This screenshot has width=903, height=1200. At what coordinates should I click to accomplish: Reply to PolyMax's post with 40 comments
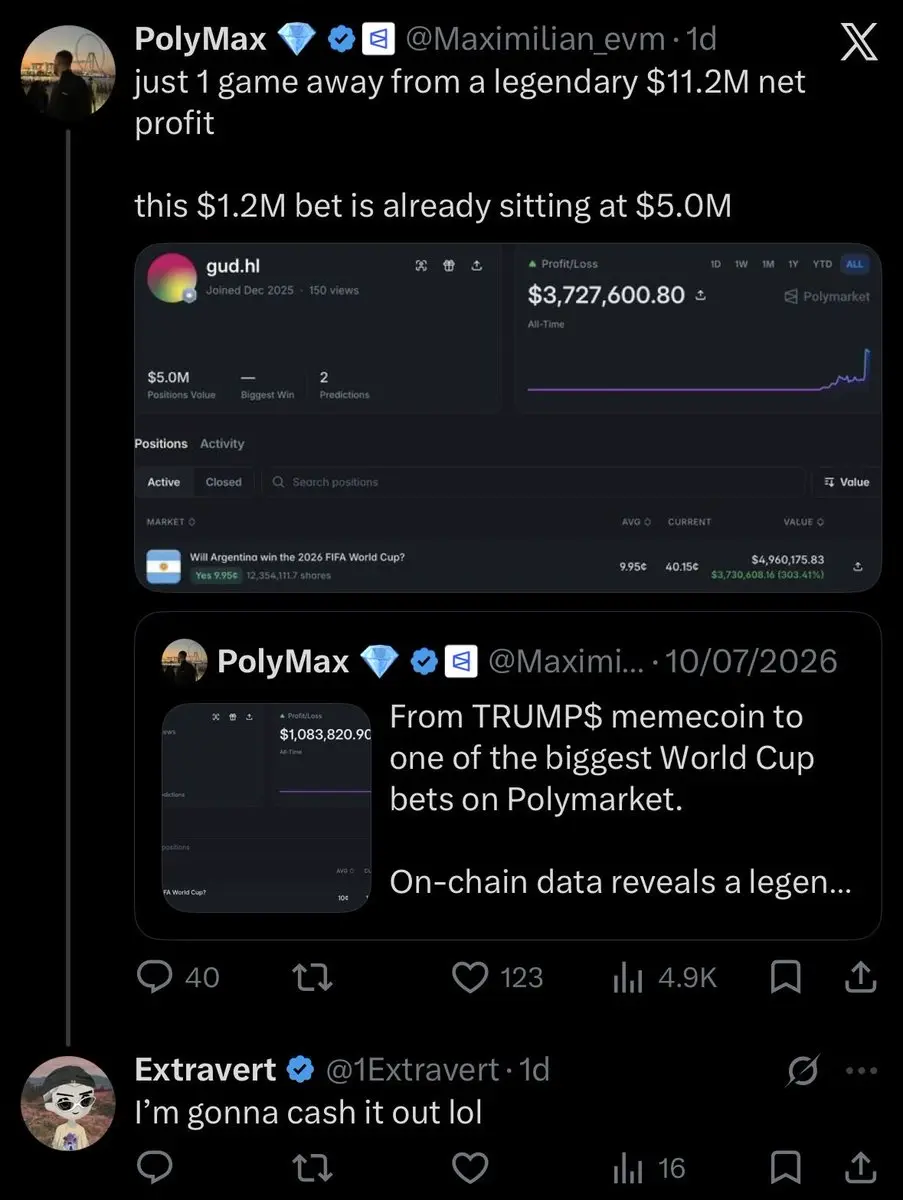[178, 977]
